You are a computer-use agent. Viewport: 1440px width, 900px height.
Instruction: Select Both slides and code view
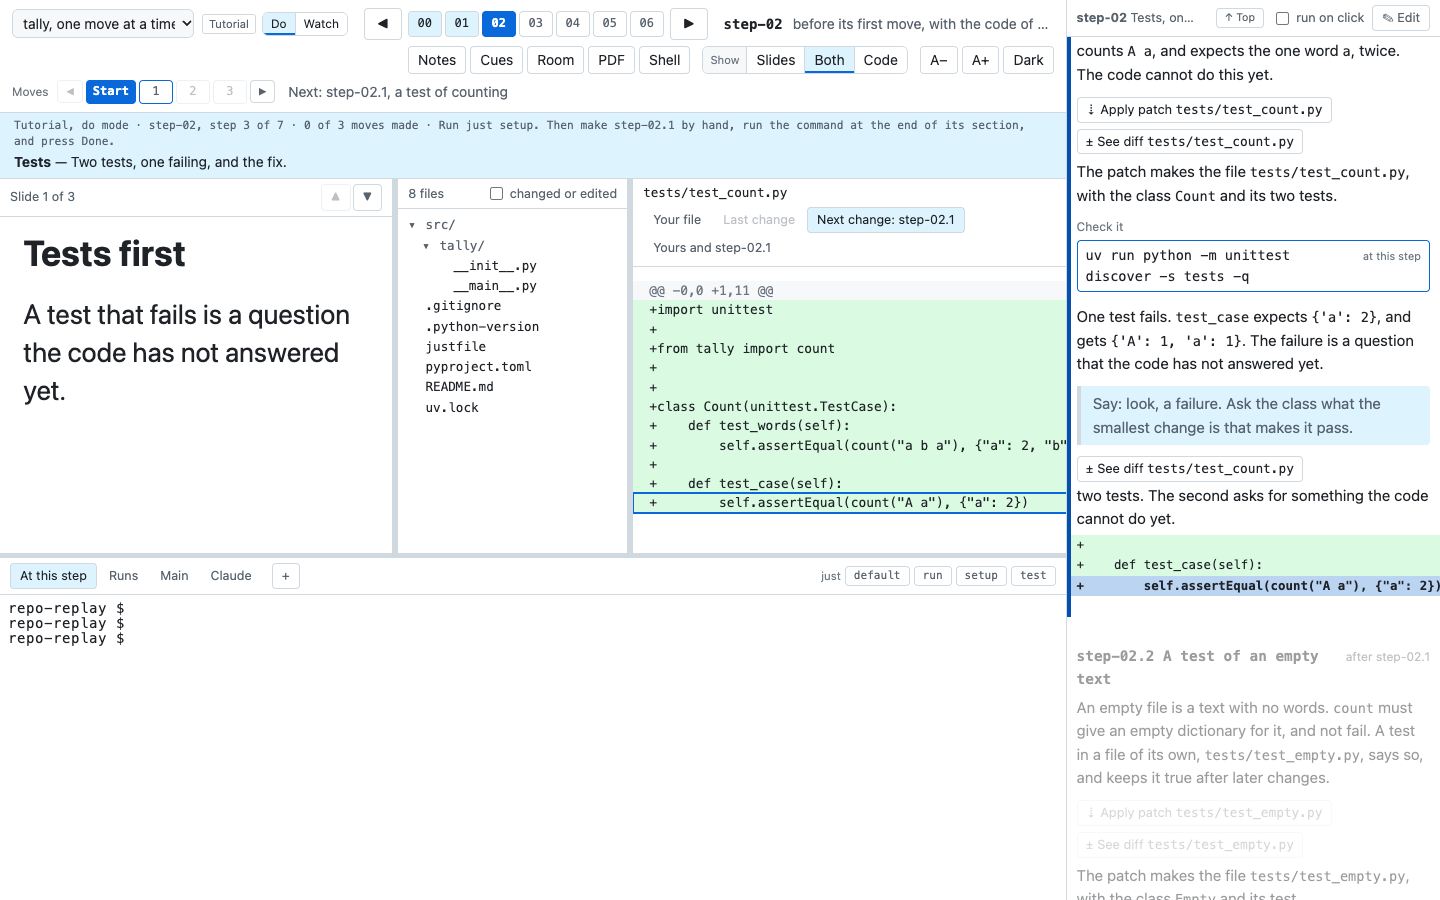point(829,60)
